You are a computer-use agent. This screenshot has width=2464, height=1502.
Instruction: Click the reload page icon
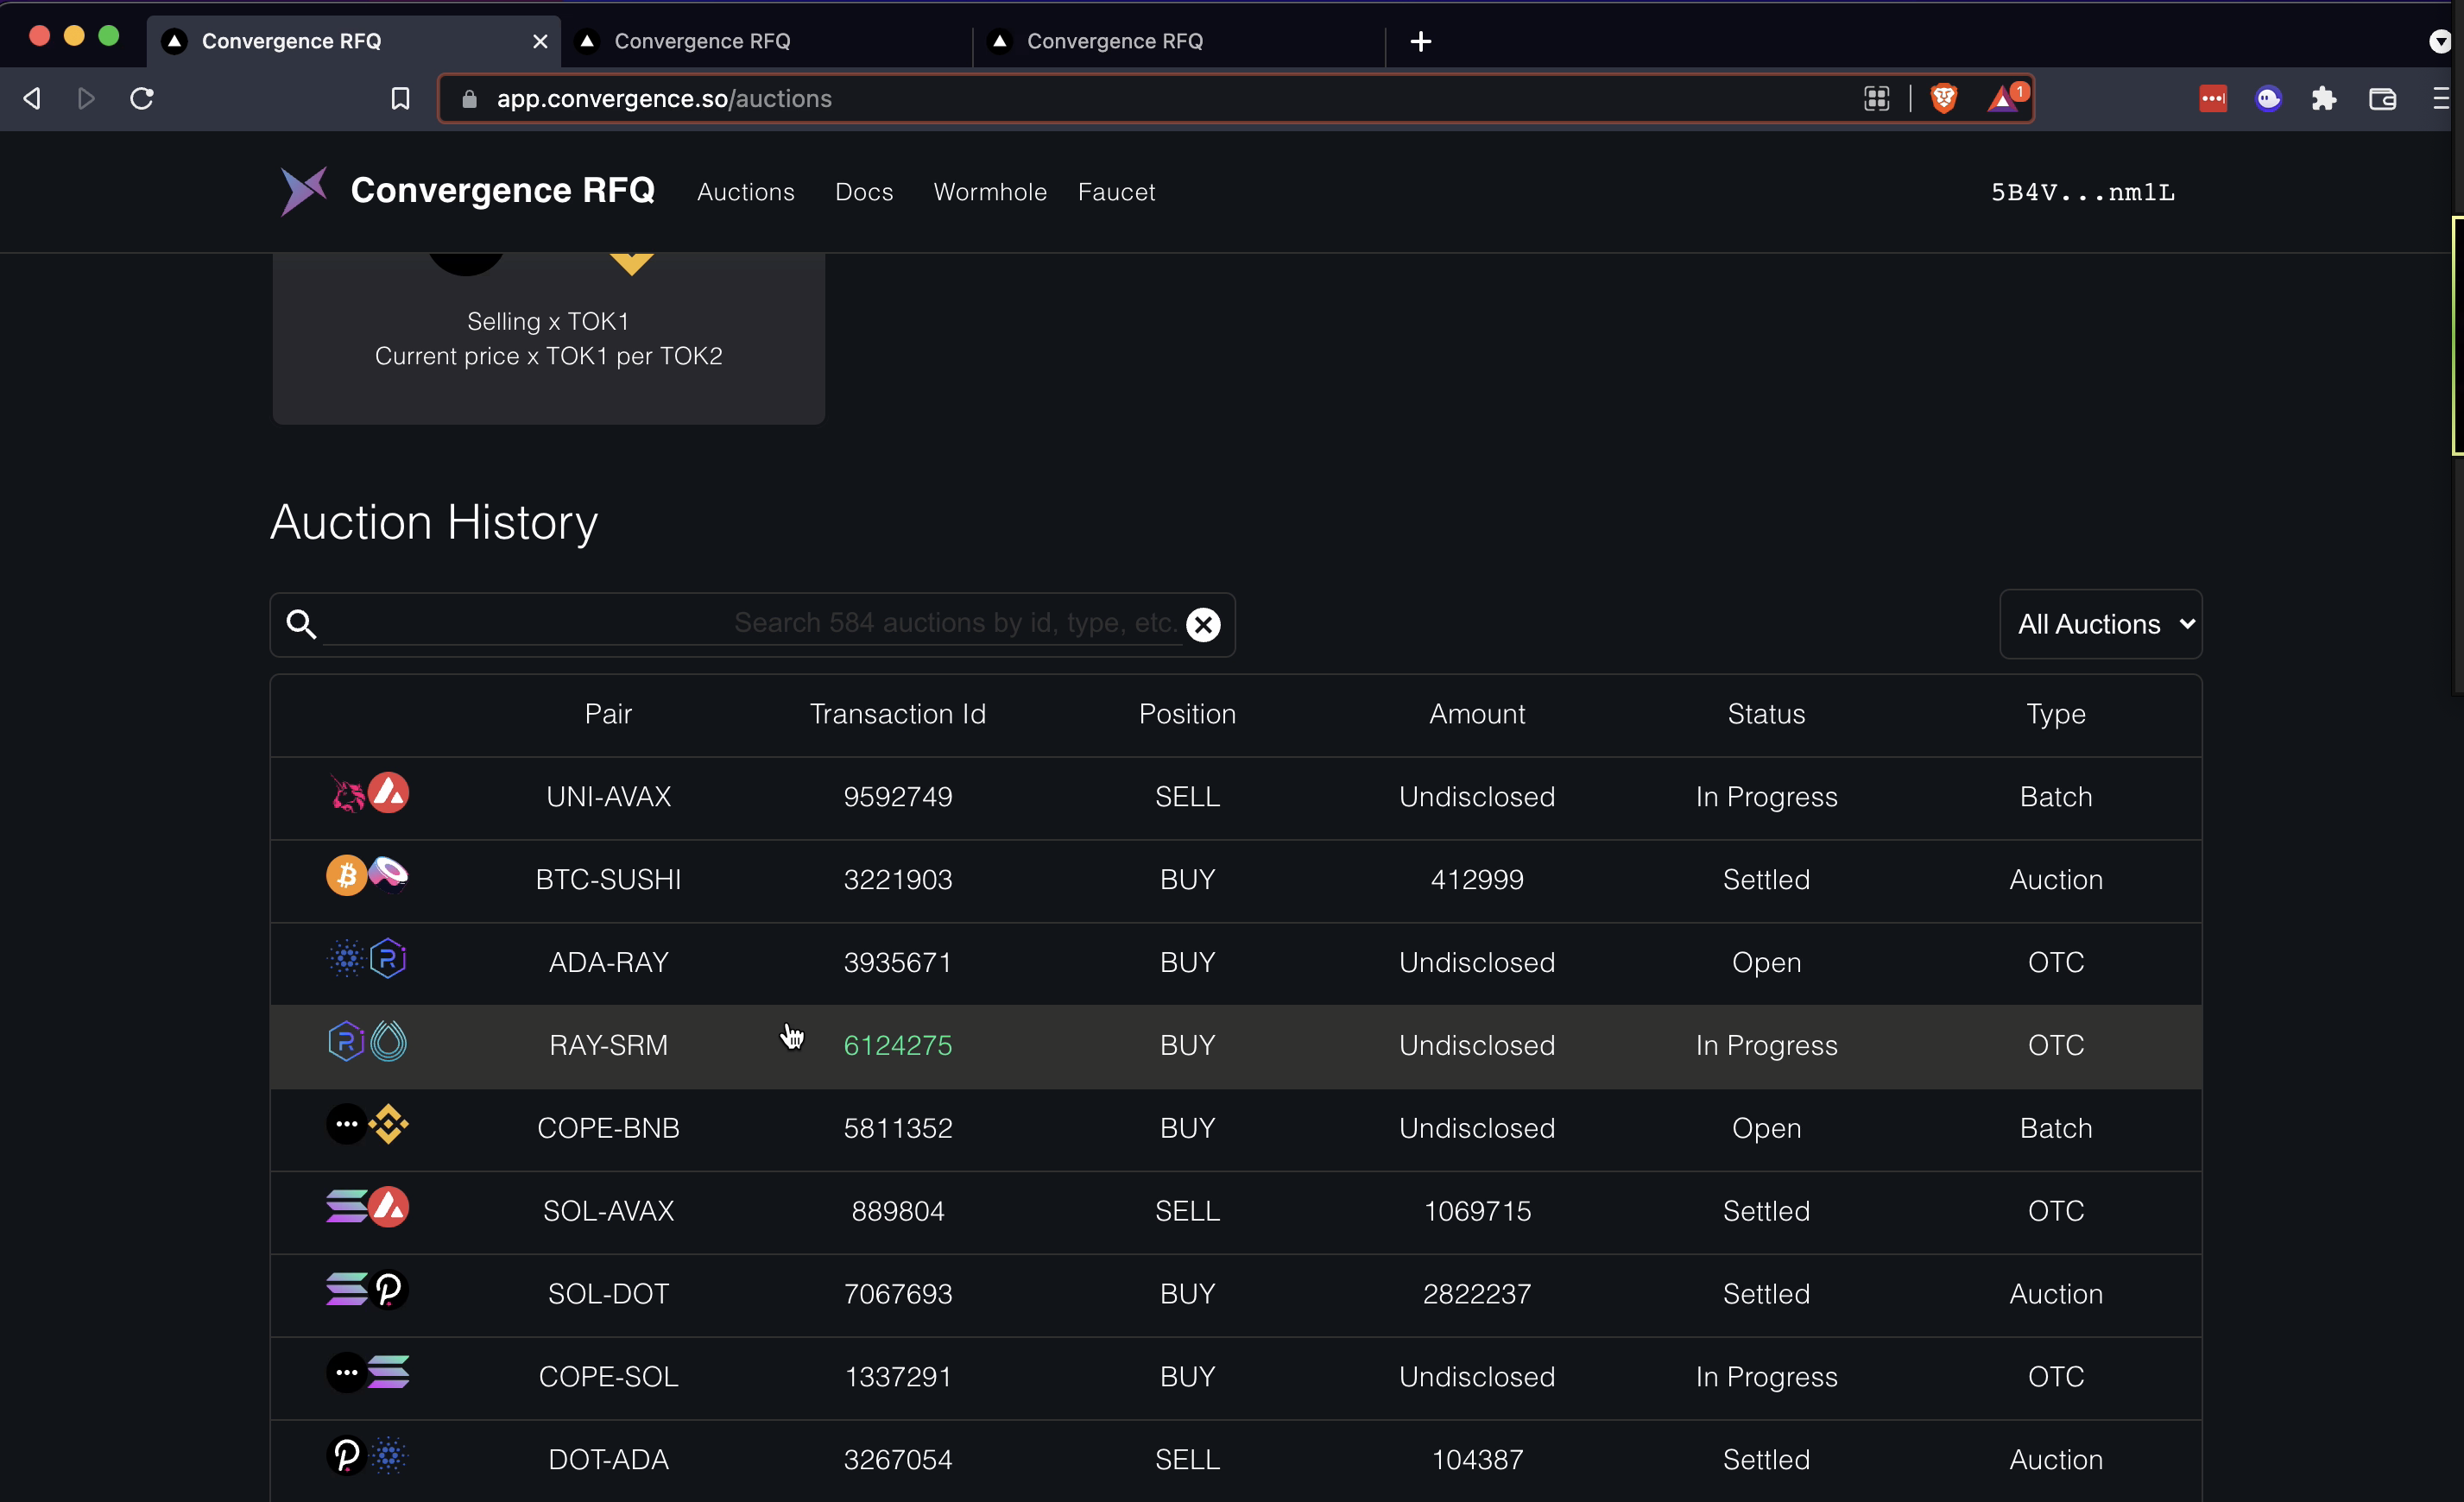click(142, 98)
